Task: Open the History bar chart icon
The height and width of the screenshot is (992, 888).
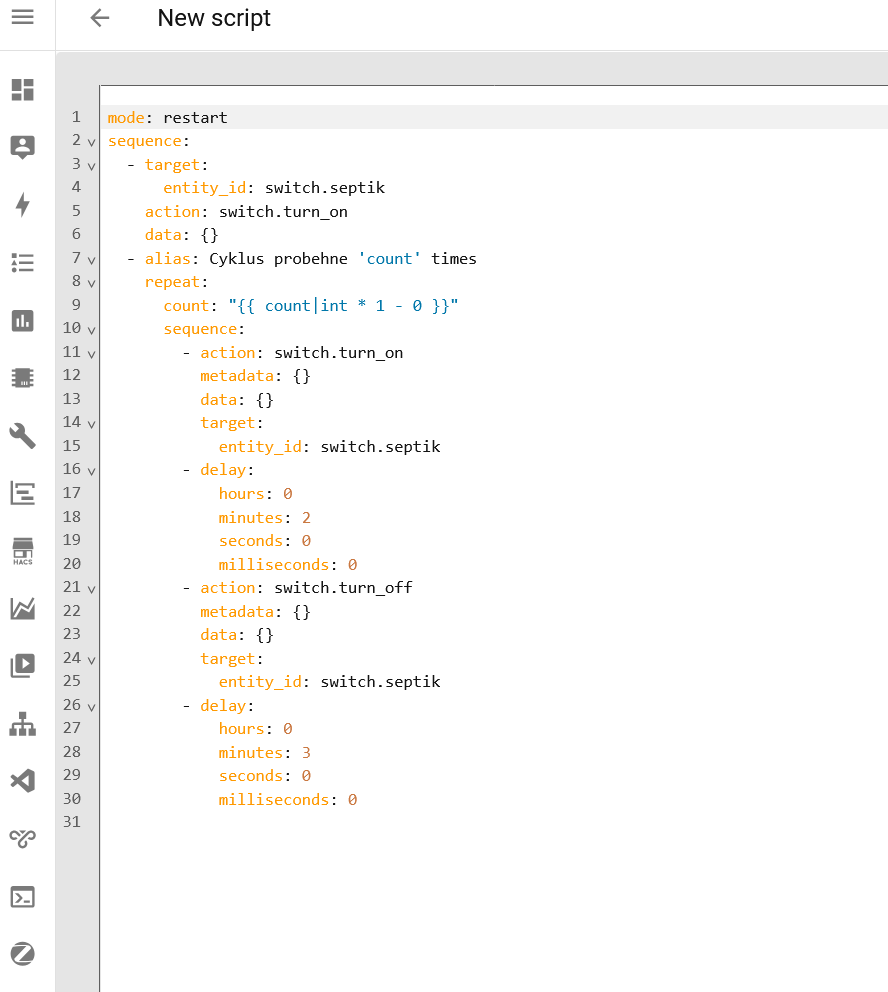Action: point(22,320)
